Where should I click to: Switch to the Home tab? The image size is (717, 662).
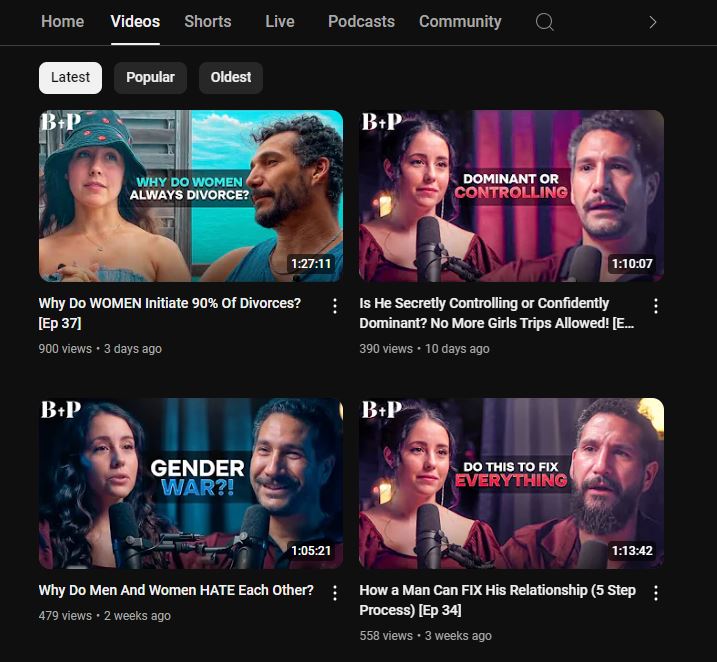click(x=62, y=22)
